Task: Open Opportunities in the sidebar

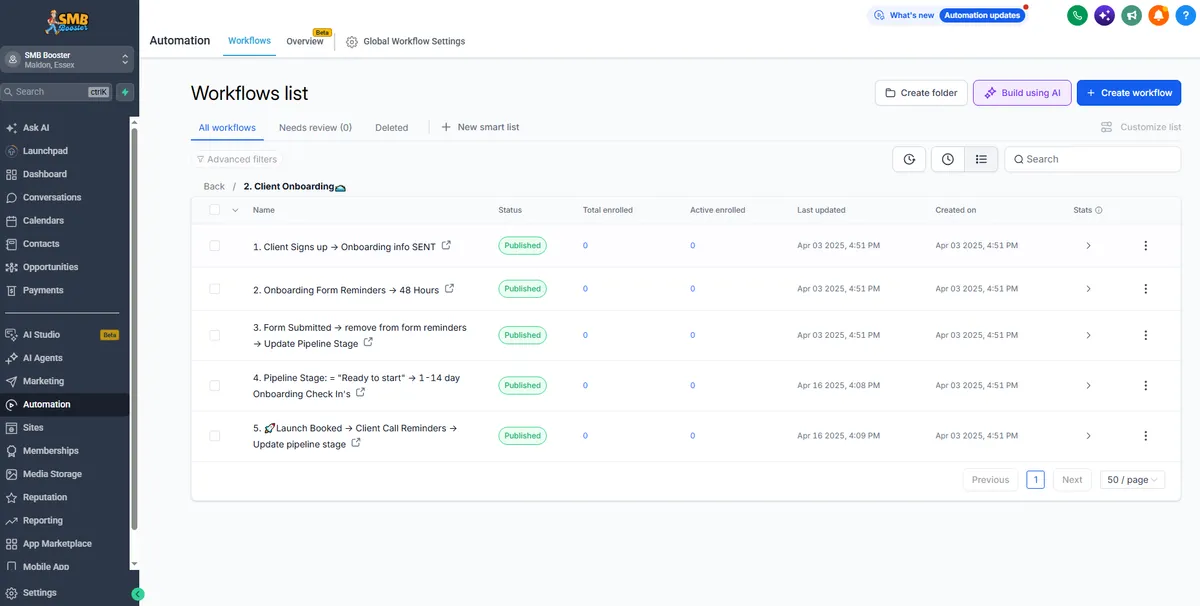Action: click(x=50, y=267)
